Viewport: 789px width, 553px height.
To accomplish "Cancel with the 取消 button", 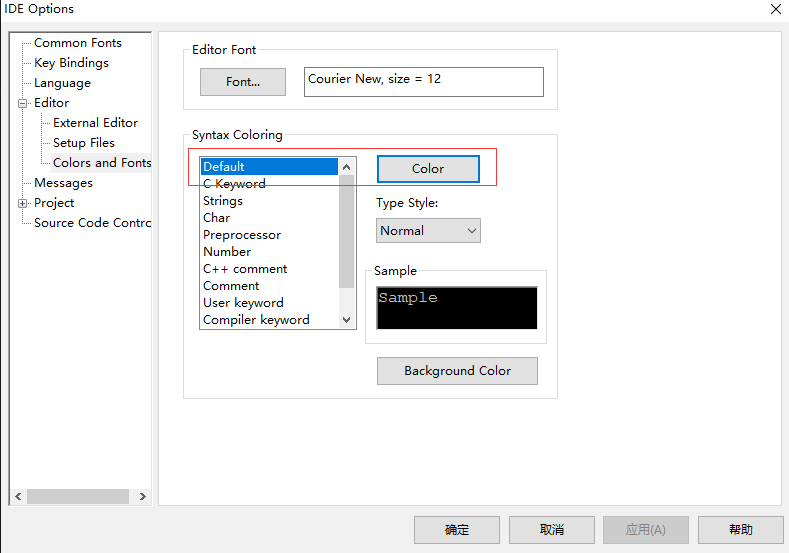I will pyautogui.click(x=551, y=530).
